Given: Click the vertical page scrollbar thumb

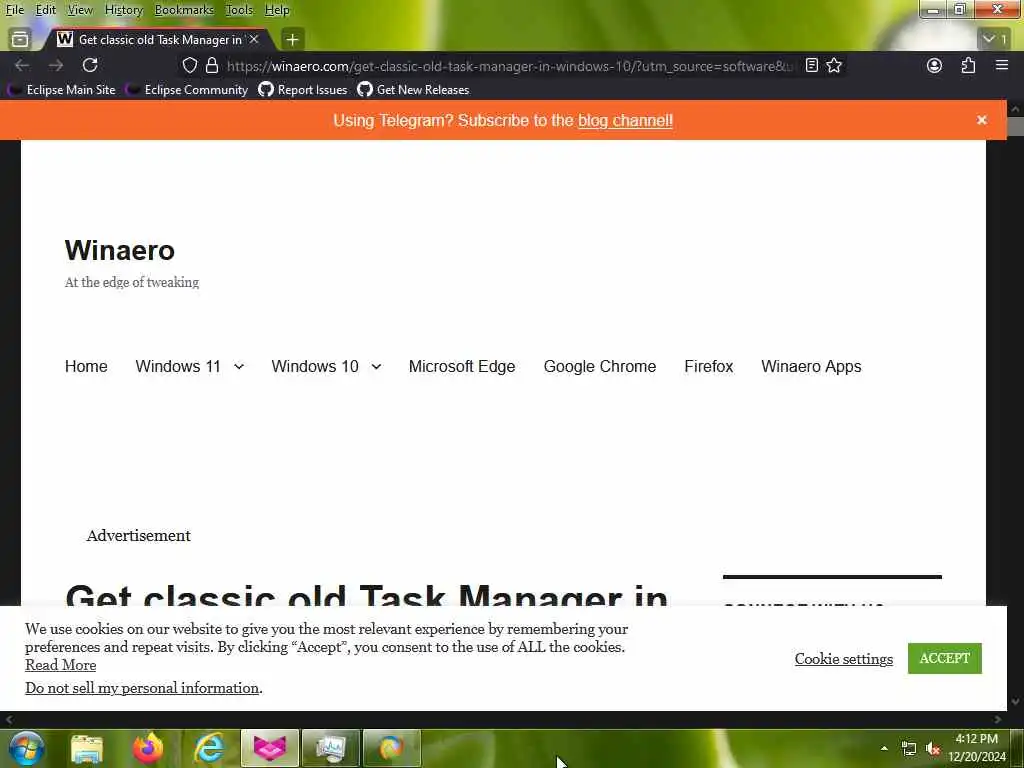Looking at the screenshot, I should (x=1016, y=127).
